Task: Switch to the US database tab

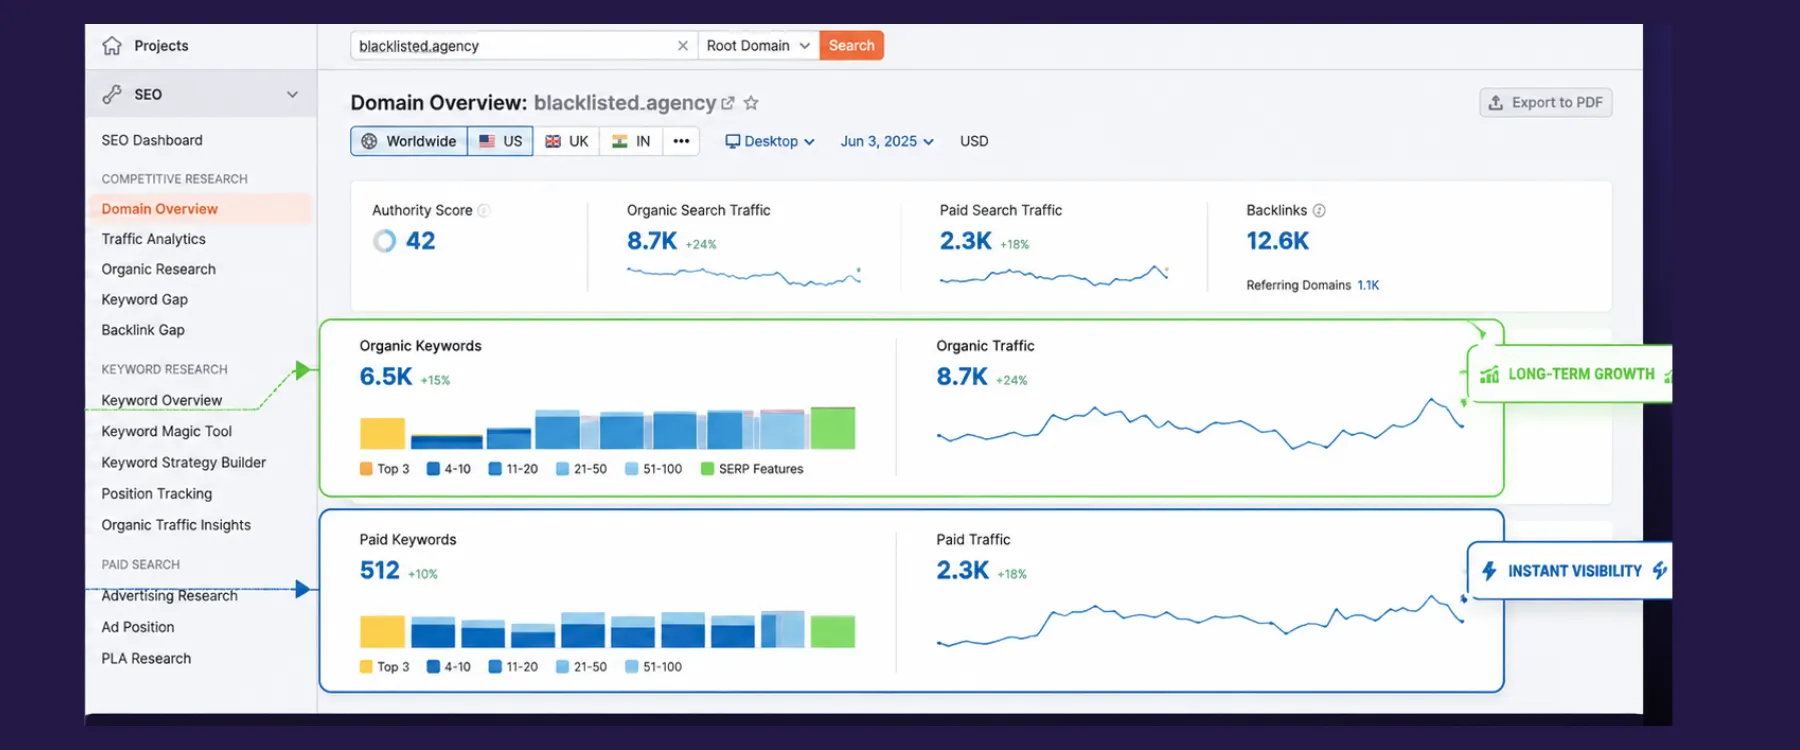Action: pos(500,141)
